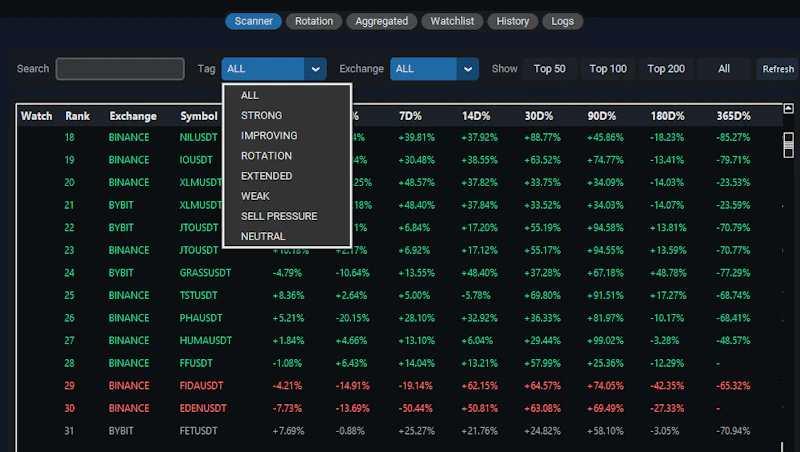Viewport: 800px width, 452px height.
Task: Click EDENUSDT symbol cell
Action: (x=203, y=408)
